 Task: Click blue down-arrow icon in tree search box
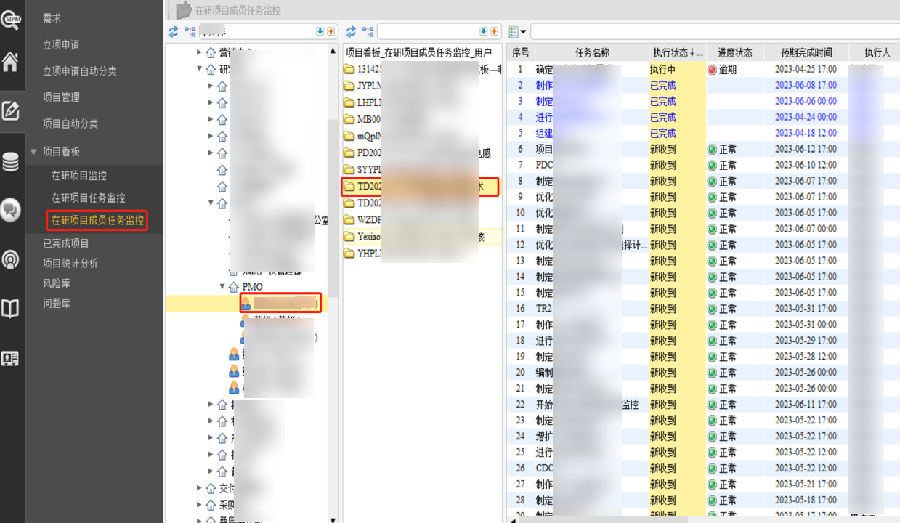click(x=320, y=32)
